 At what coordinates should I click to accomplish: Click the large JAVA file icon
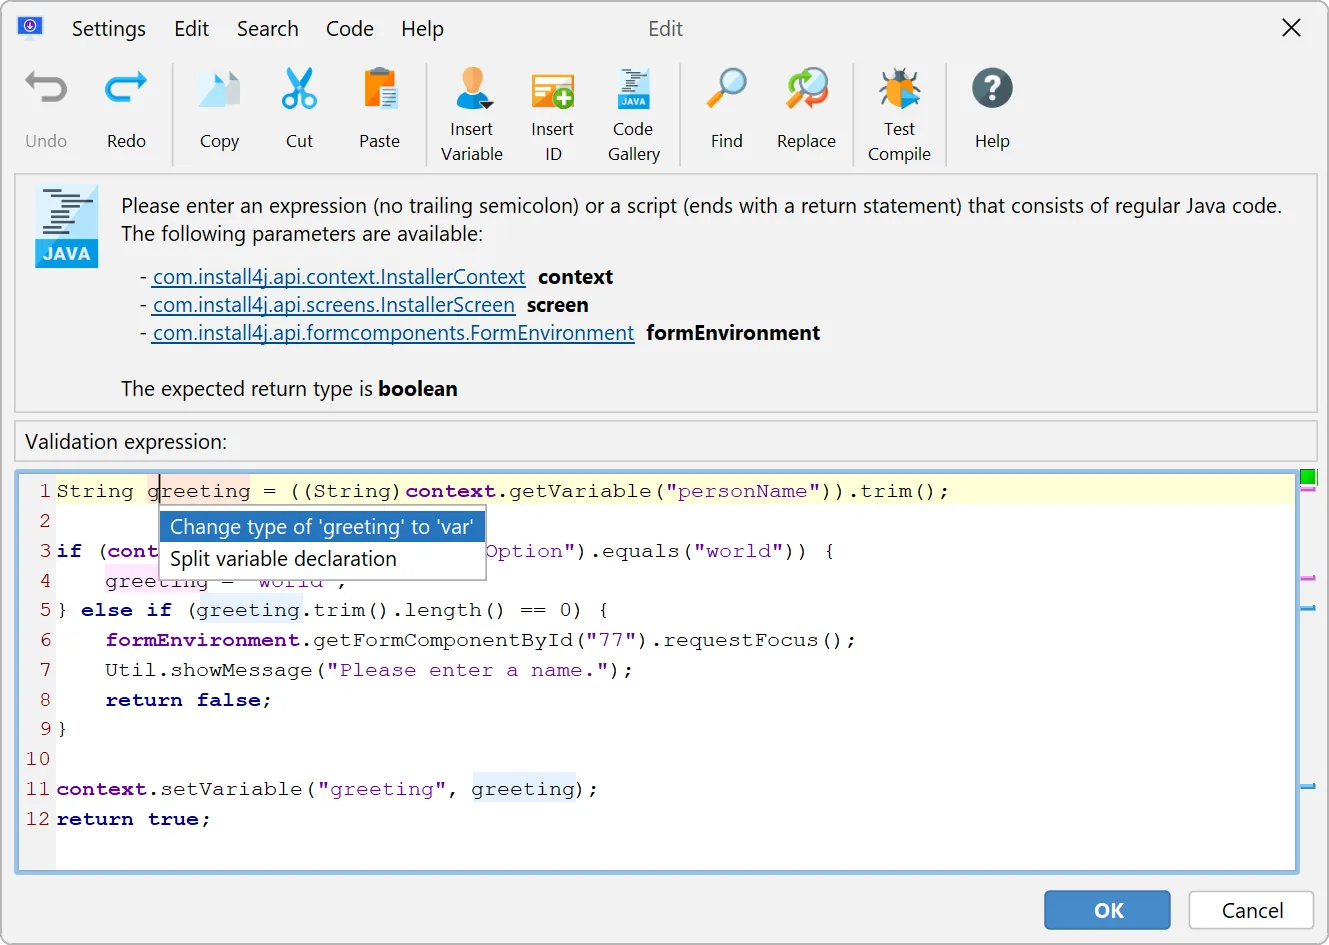(x=67, y=226)
